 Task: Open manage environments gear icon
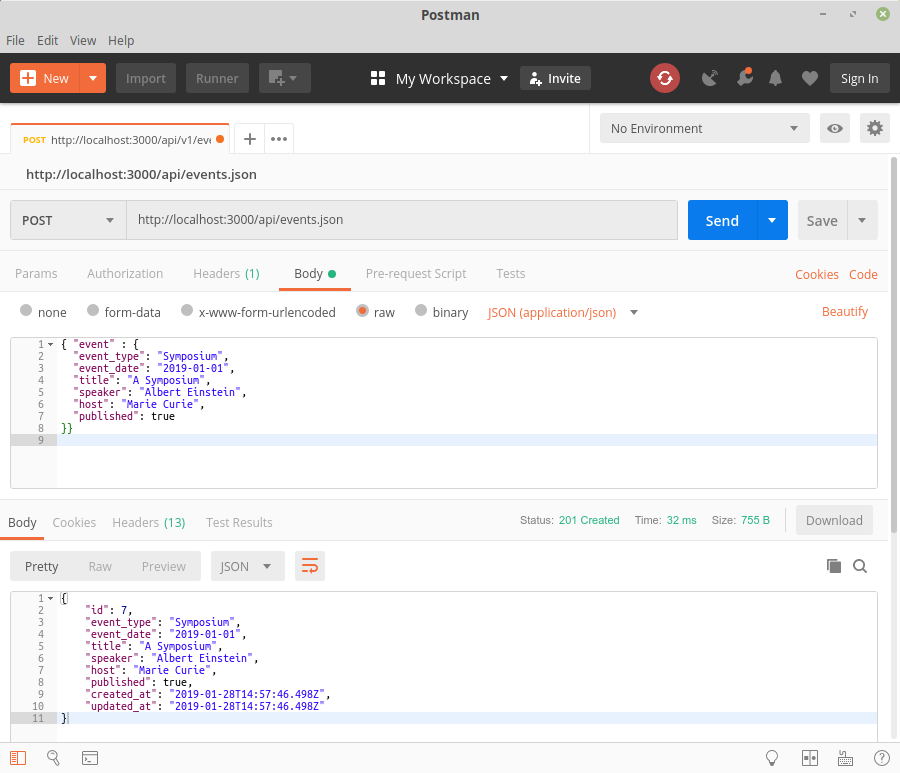(x=875, y=128)
